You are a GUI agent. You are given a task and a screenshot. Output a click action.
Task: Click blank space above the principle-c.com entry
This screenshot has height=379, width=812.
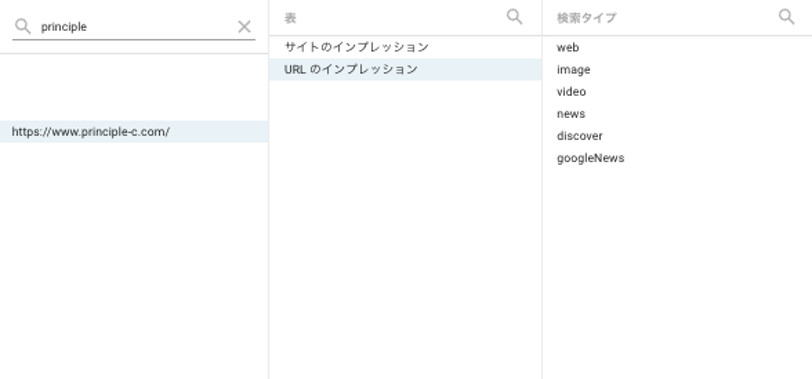(134, 87)
